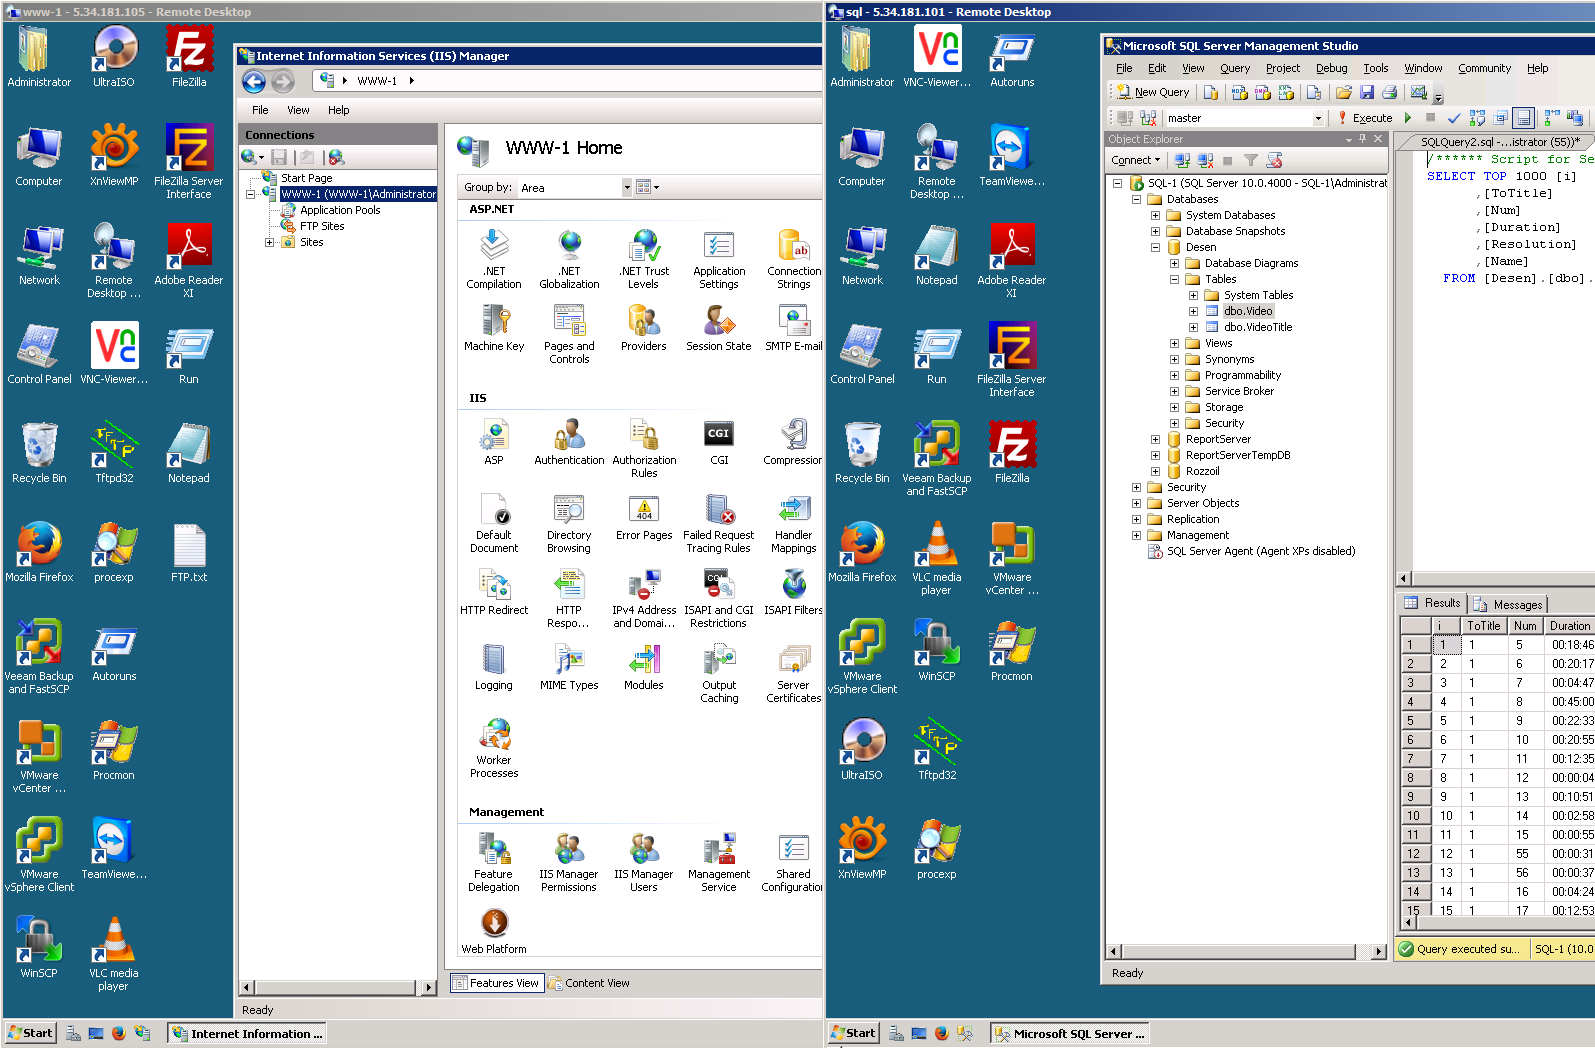The image size is (1595, 1048).
Task: Open the Community menu
Action: [1484, 68]
